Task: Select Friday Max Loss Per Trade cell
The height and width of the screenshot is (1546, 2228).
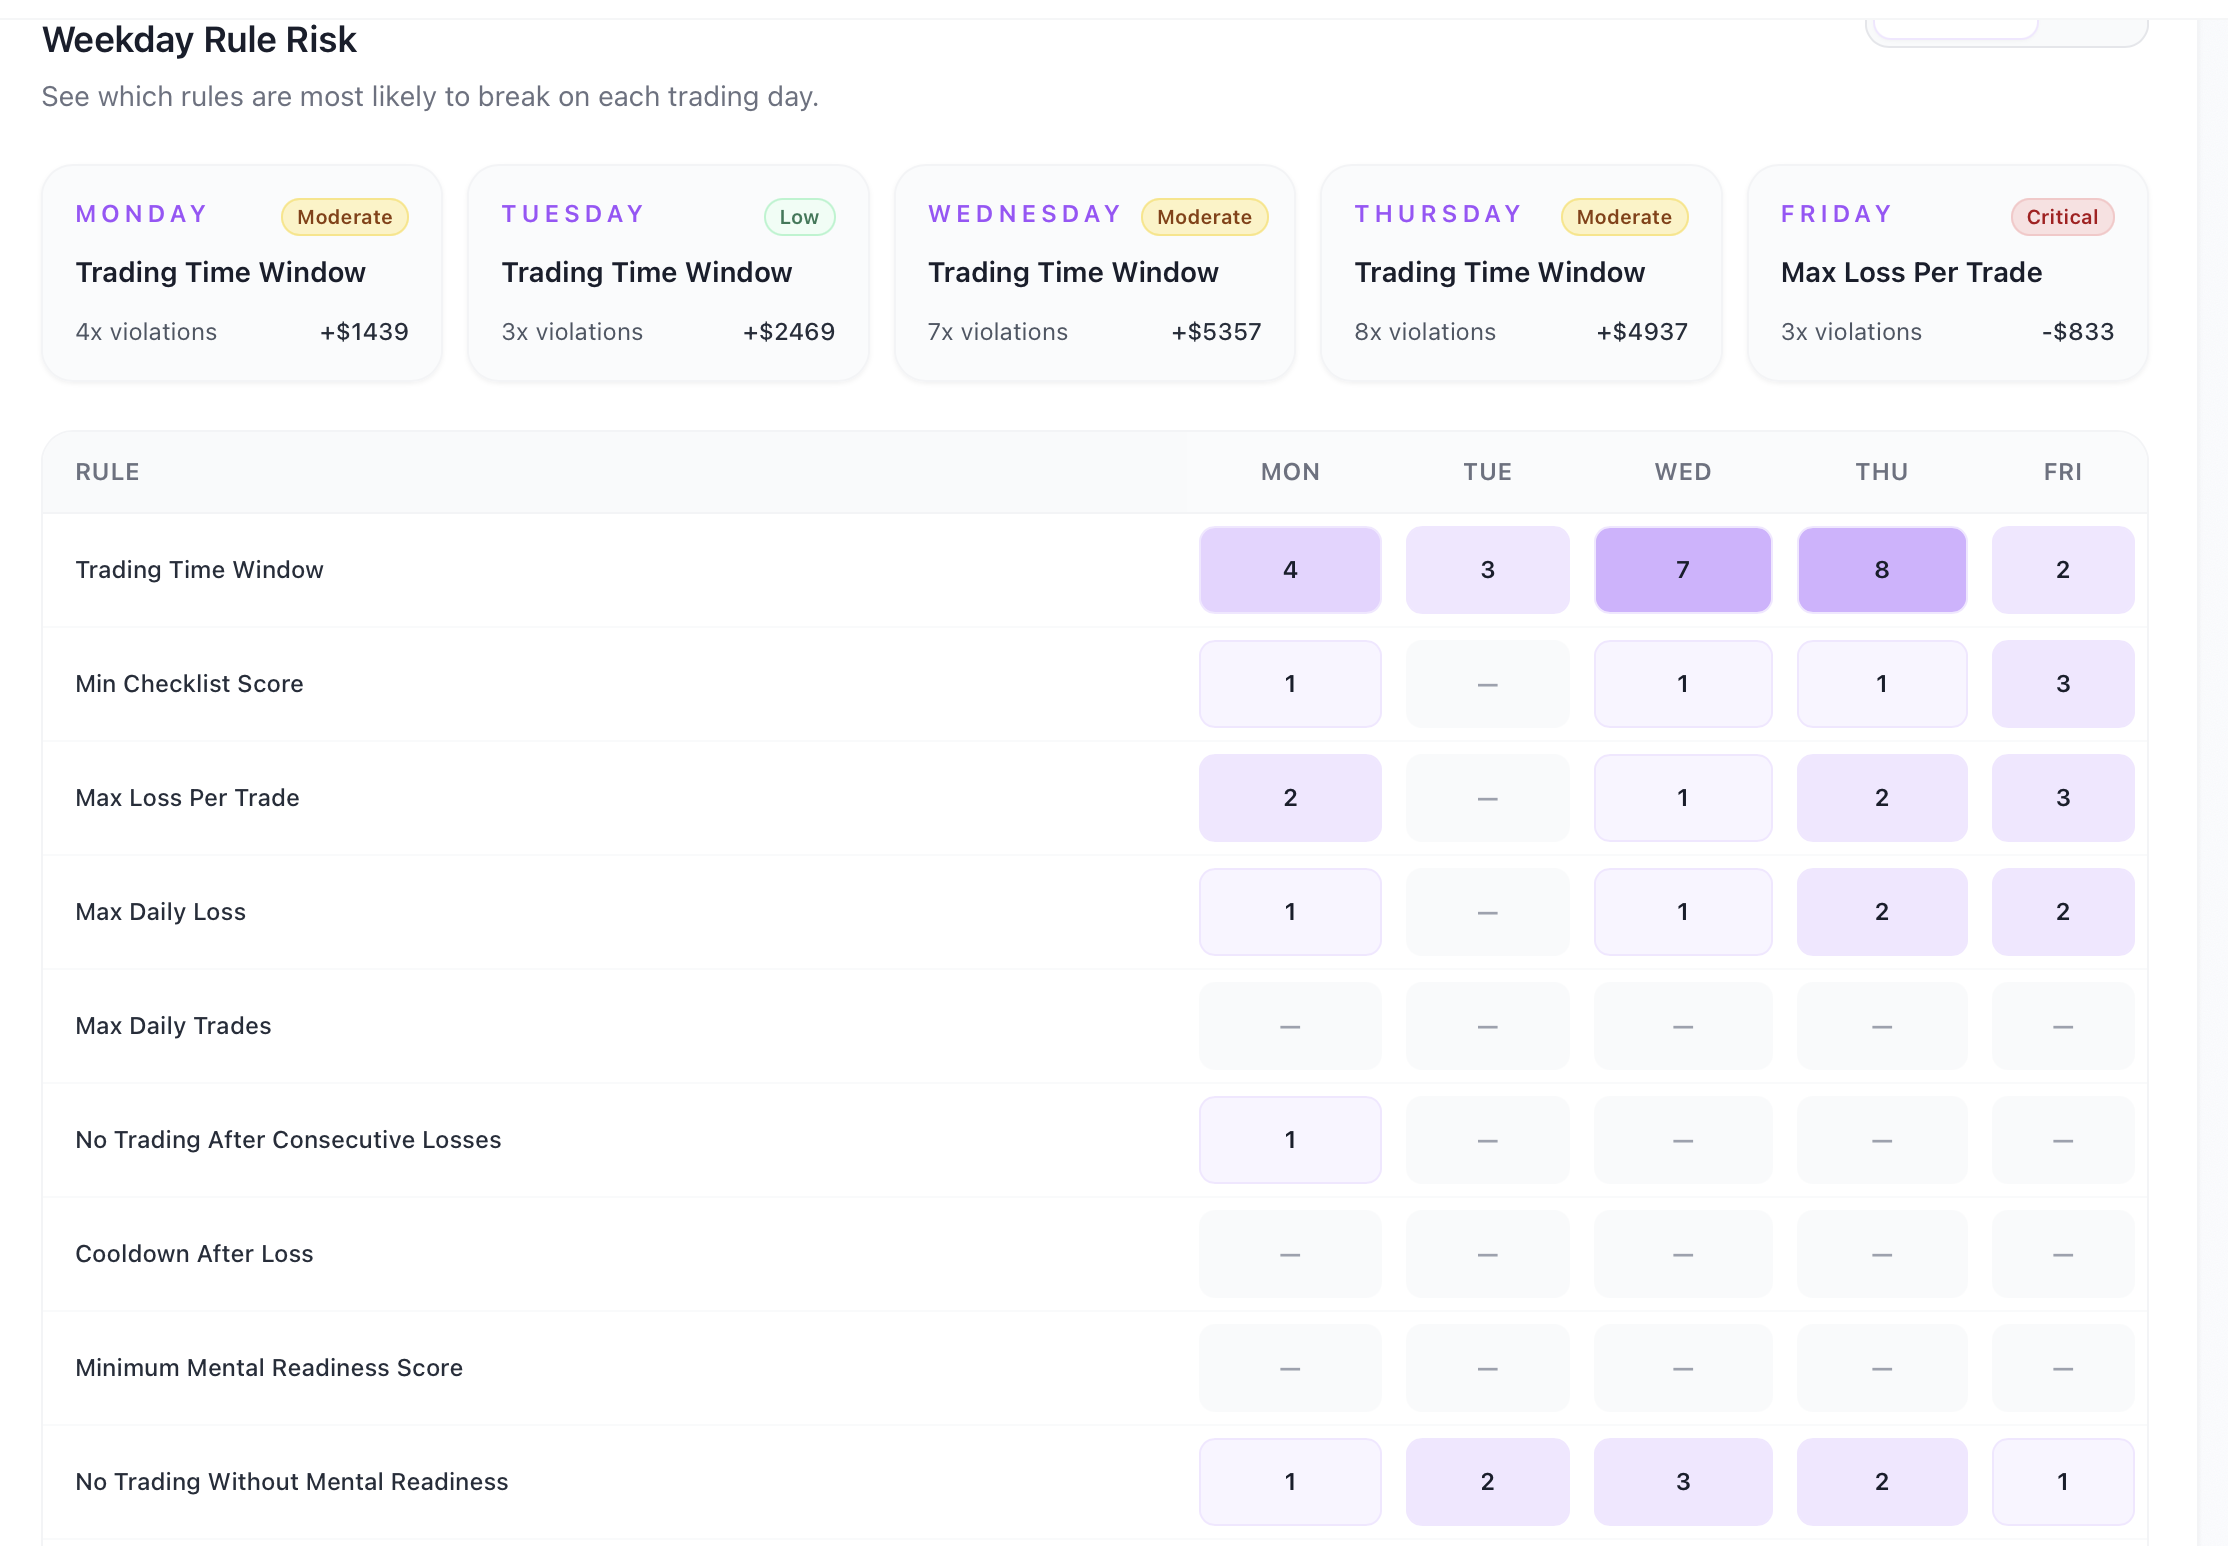Action: [2063, 798]
